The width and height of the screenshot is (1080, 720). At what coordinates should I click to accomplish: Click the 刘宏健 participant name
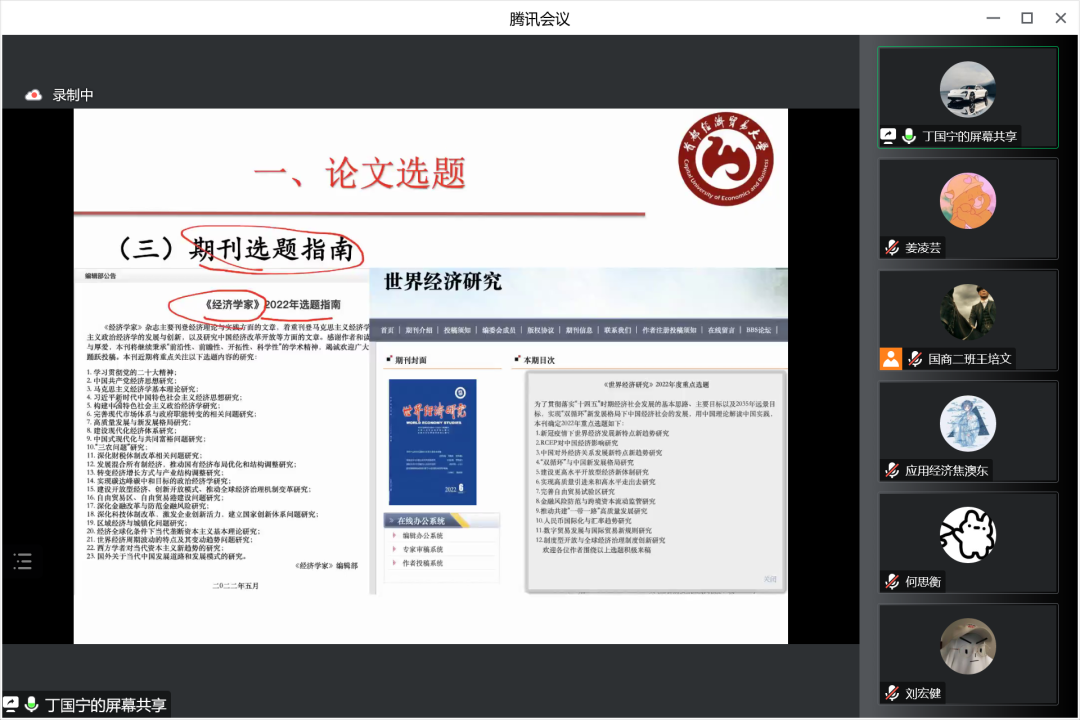[923, 693]
